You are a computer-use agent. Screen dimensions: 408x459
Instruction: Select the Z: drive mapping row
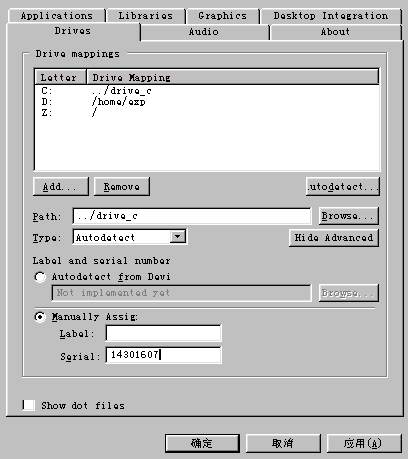[x=207, y=113]
